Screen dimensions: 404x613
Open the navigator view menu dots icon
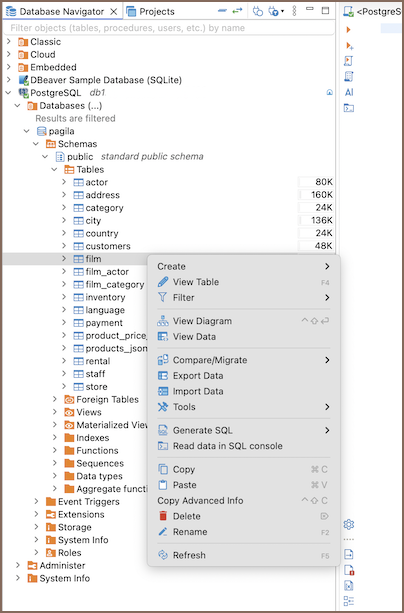tap(294, 11)
